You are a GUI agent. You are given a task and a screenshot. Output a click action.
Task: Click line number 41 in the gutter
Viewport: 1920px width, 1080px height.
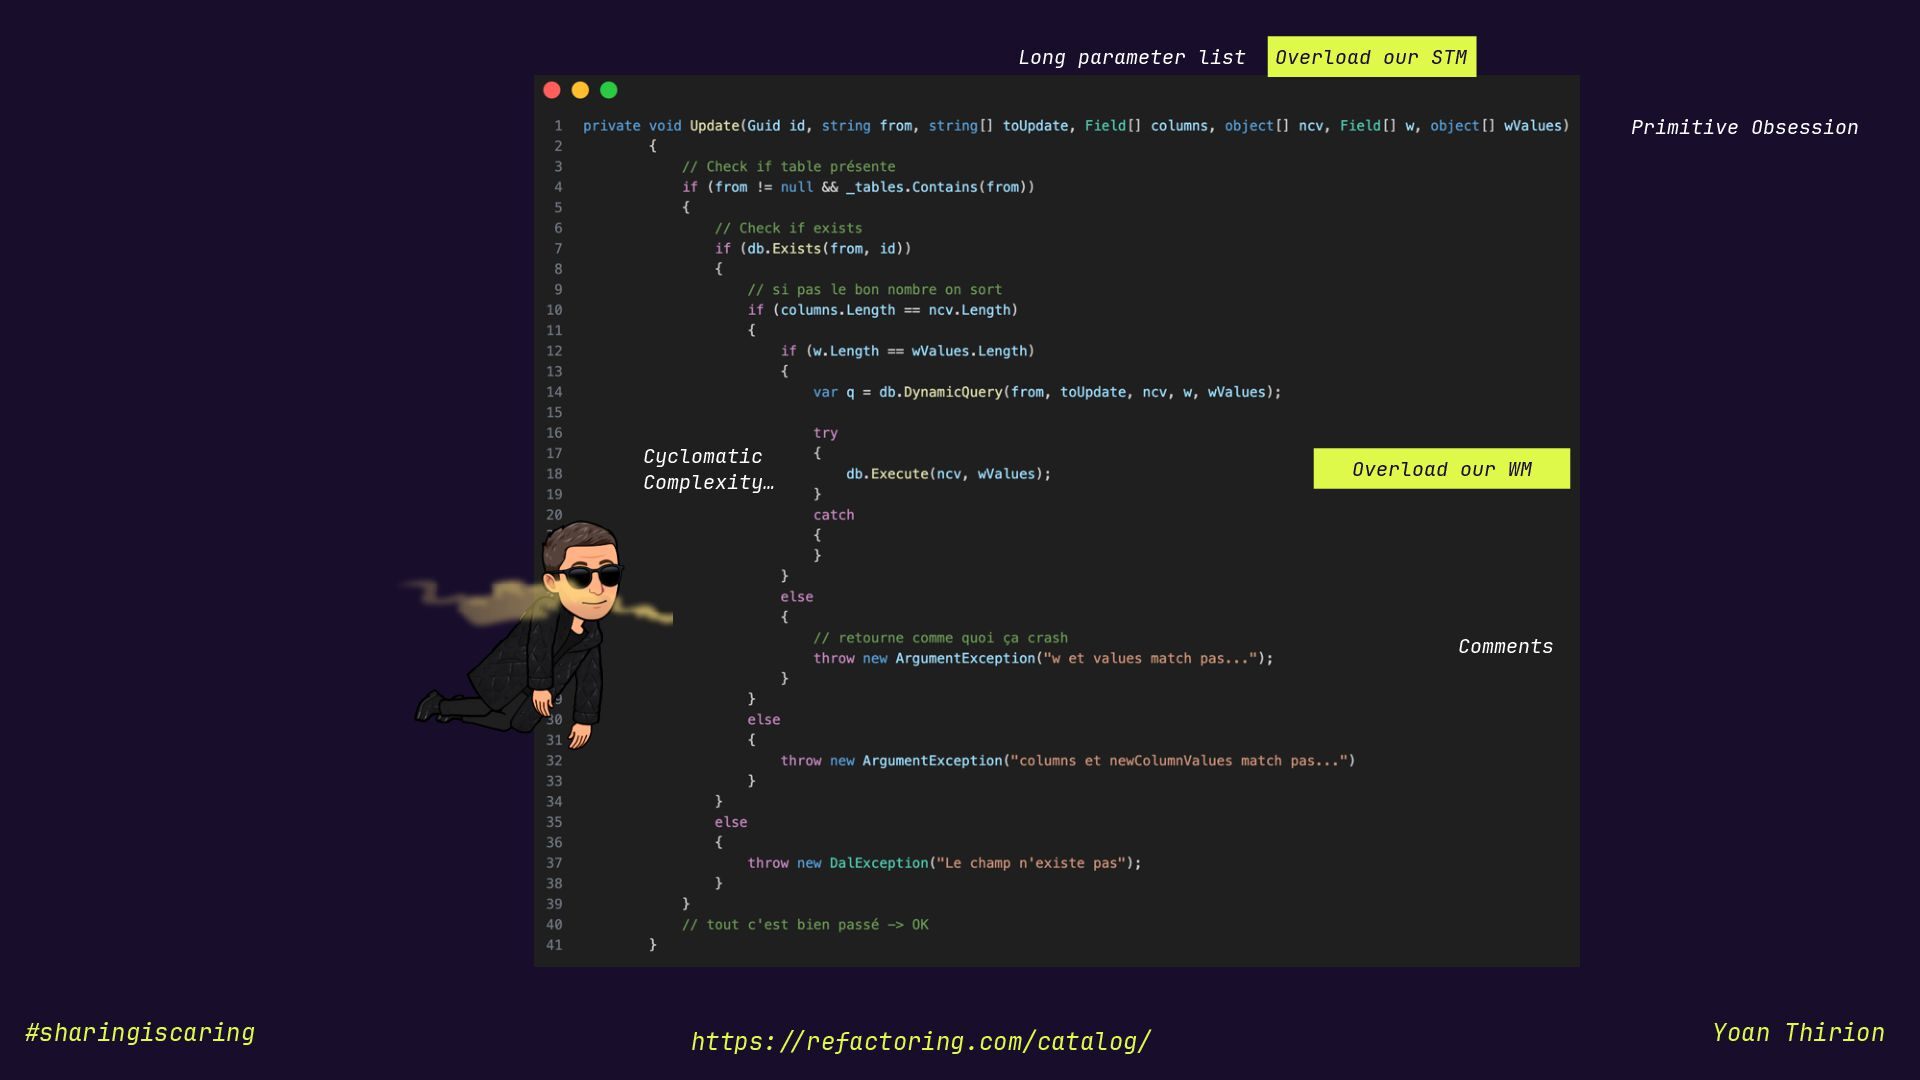coord(554,945)
